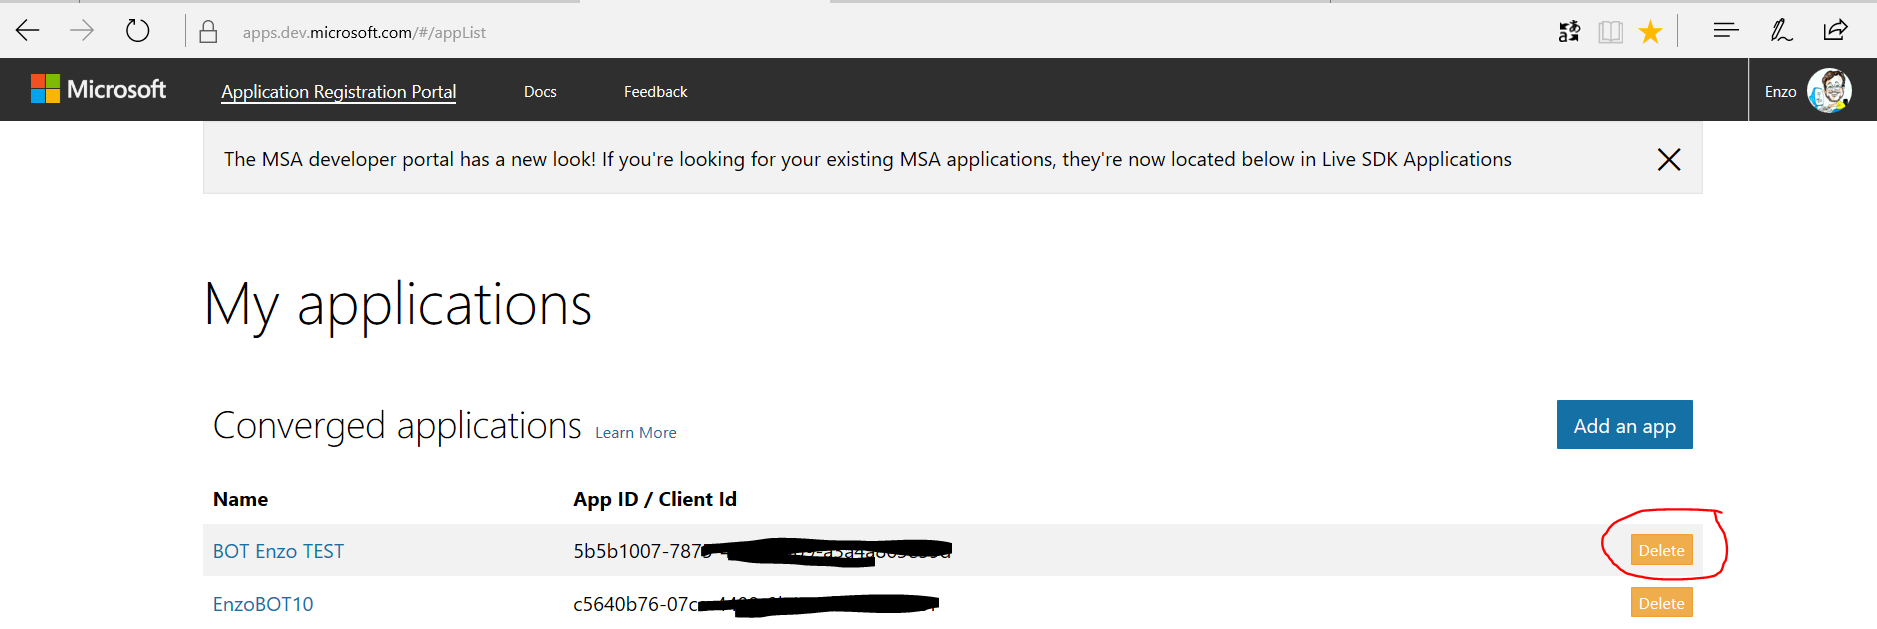Click the browser forward arrow
Screen dimensions: 1877x629
coord(82,31)
